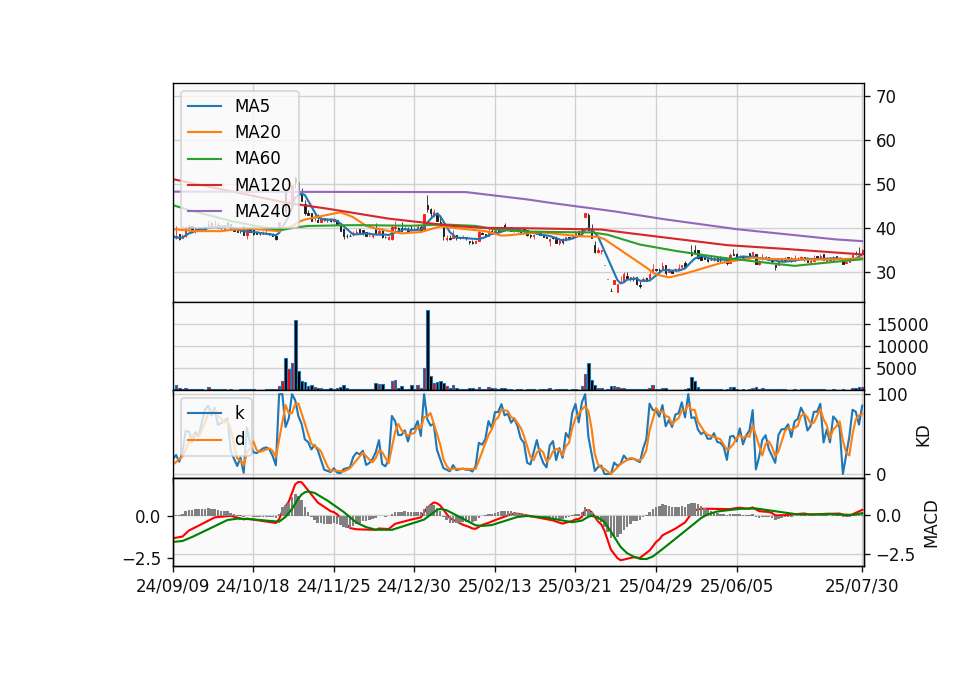The width and height of the screenshot is (960, 690).
Task: Click the tall volume bar before 24/11/25
Action: pyautogui.click(x=296, y=355)
